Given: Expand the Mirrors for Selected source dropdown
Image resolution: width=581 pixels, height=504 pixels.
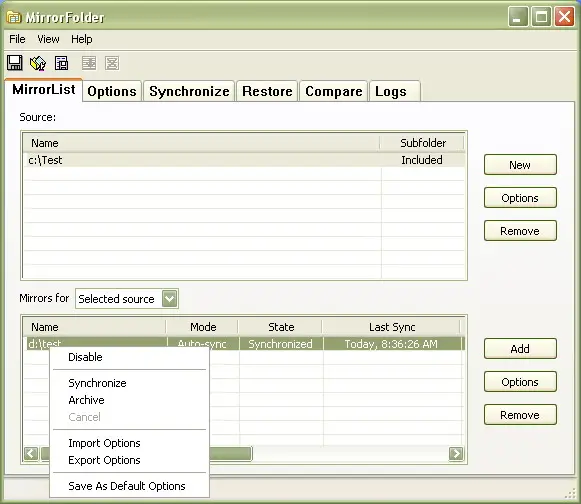Looking at the screenshot, I should click(170, 299).
